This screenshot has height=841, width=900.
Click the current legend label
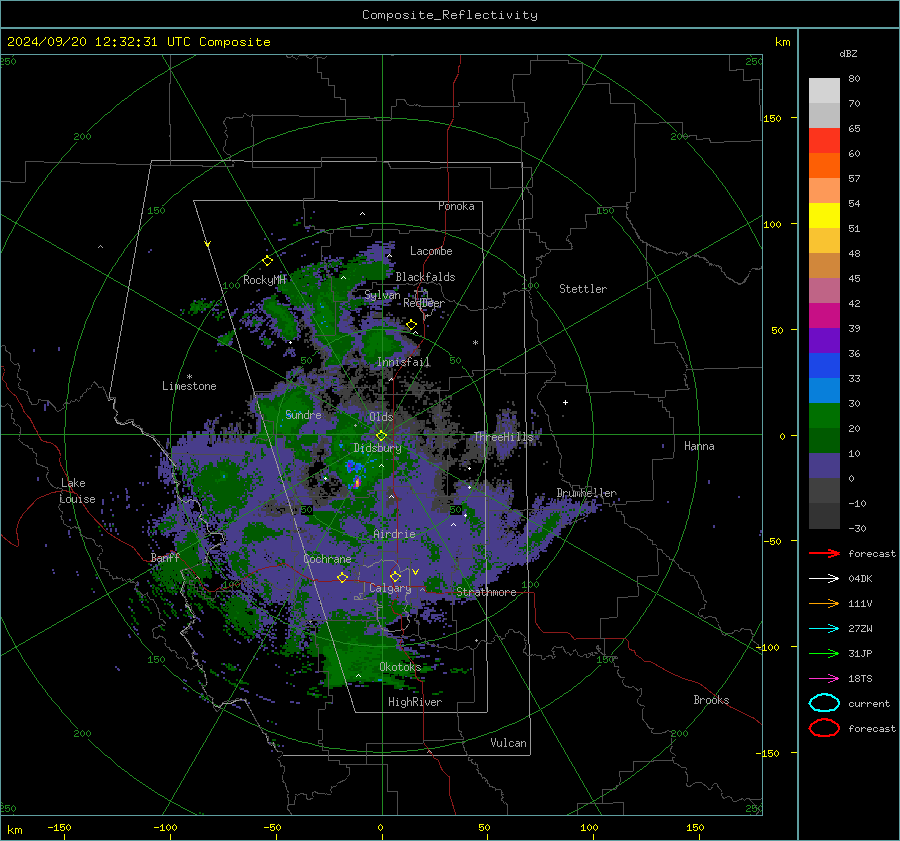click(x=869, y=704)
